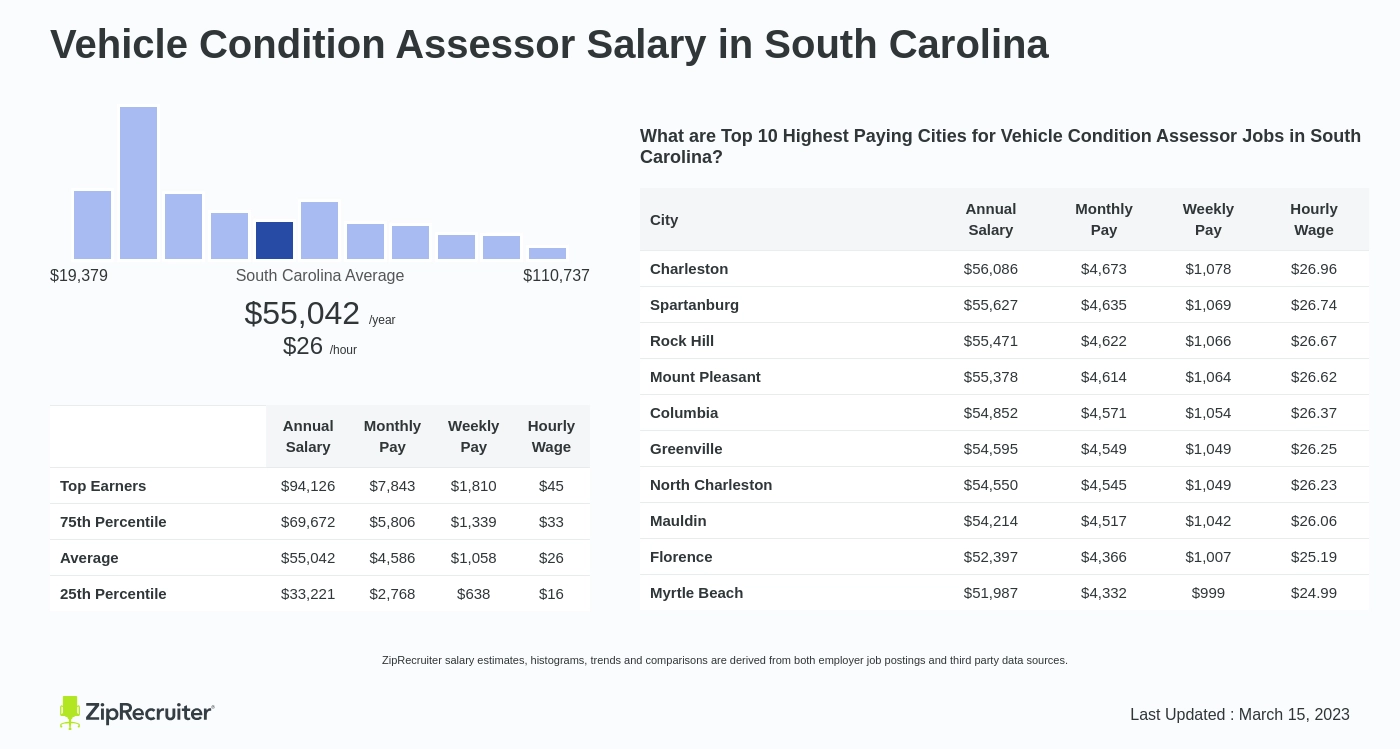Image resolution: width=1400 pixels, height=749 pixels.
Task: Click the South Carolina Average label
Action: 320,276
